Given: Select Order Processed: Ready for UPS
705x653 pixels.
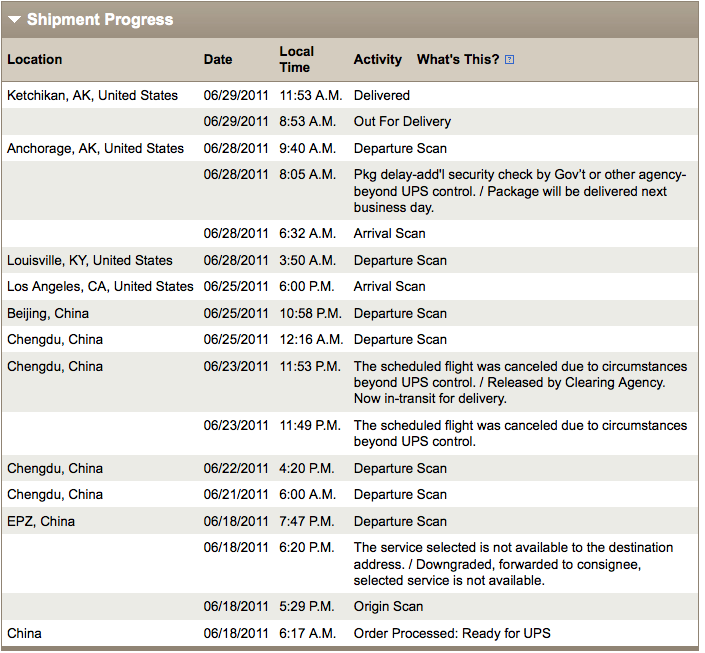Looking at the screenshot, I should [x=452, y=634].
